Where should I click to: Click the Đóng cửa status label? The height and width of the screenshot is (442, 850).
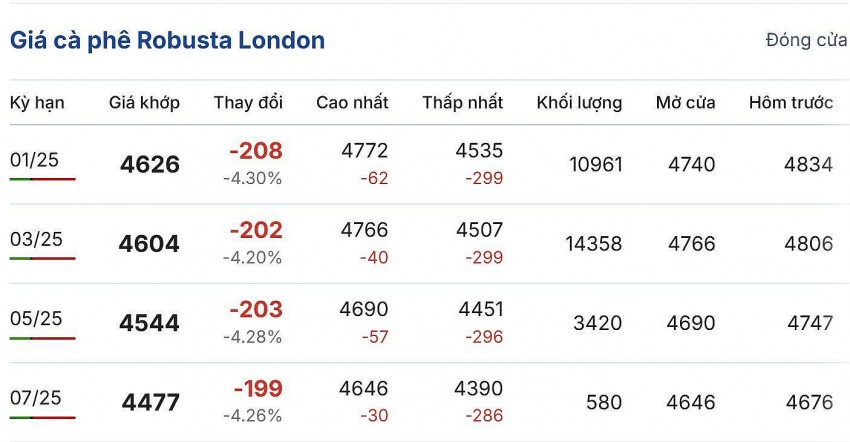coord(806,41)
